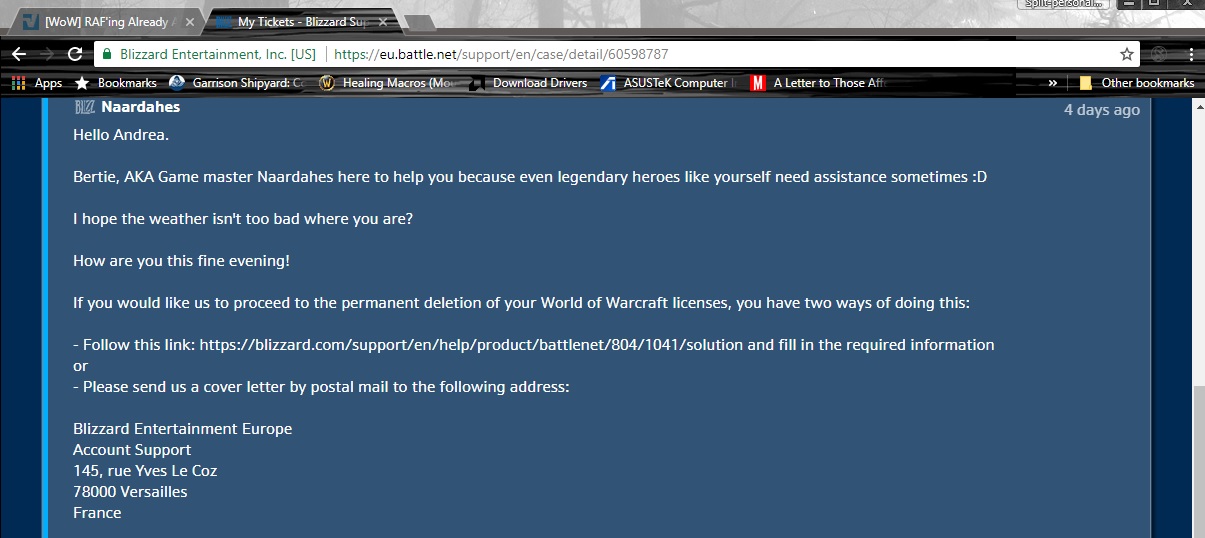The height and width of the screenshot is (538, 1205).
Task: Click the browser forward arrow
Action: (46, 54)
